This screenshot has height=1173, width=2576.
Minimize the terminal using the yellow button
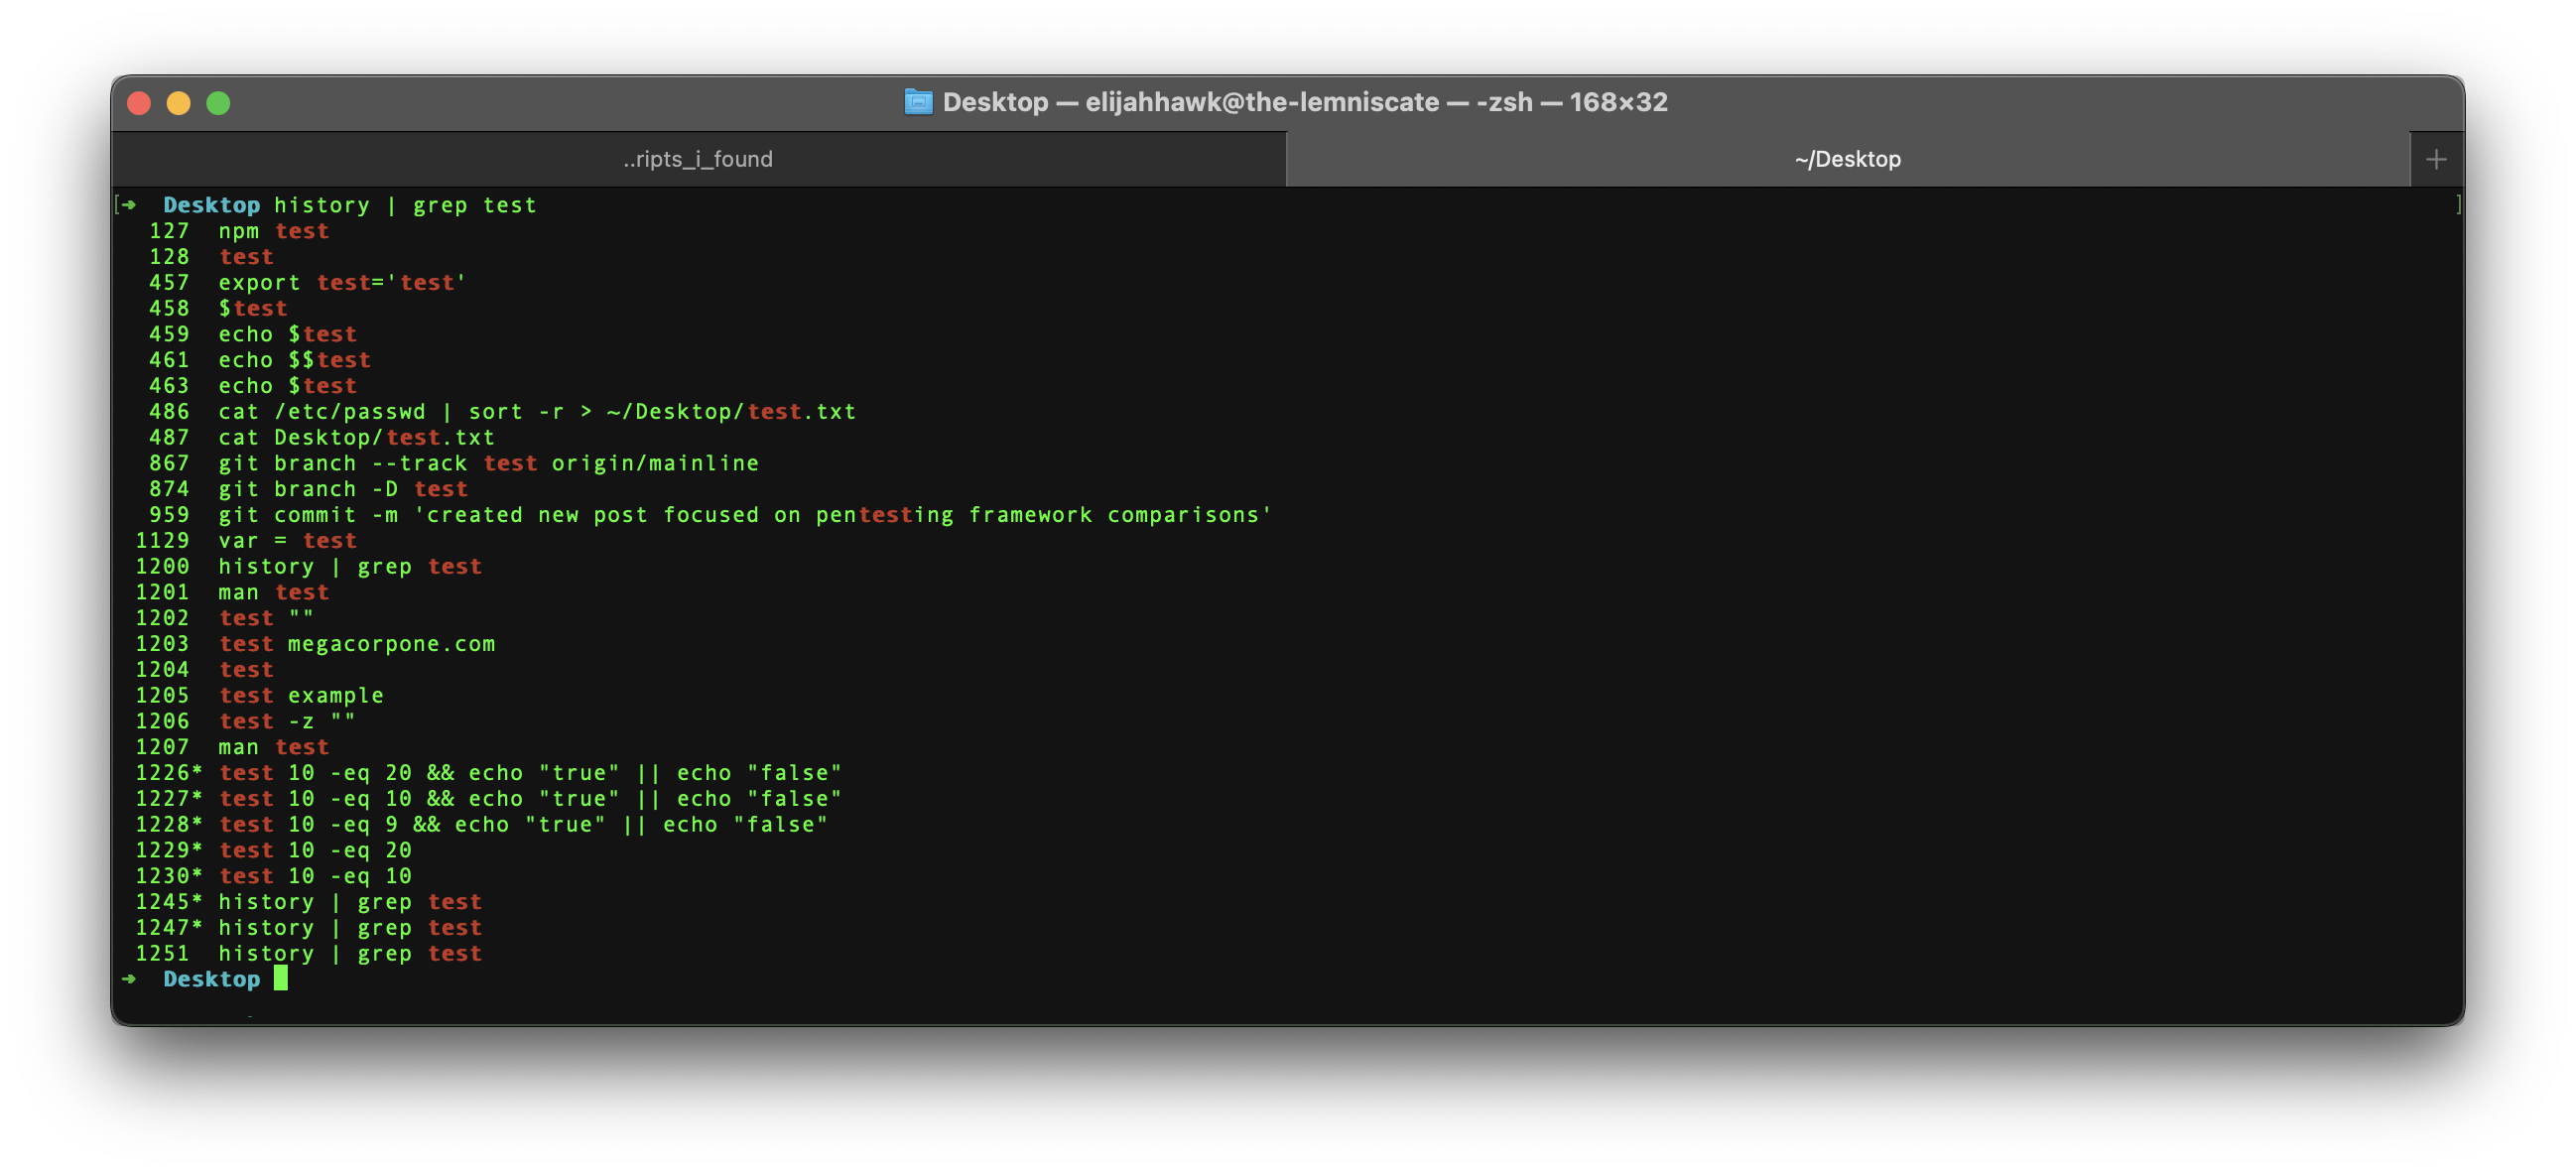179,103
